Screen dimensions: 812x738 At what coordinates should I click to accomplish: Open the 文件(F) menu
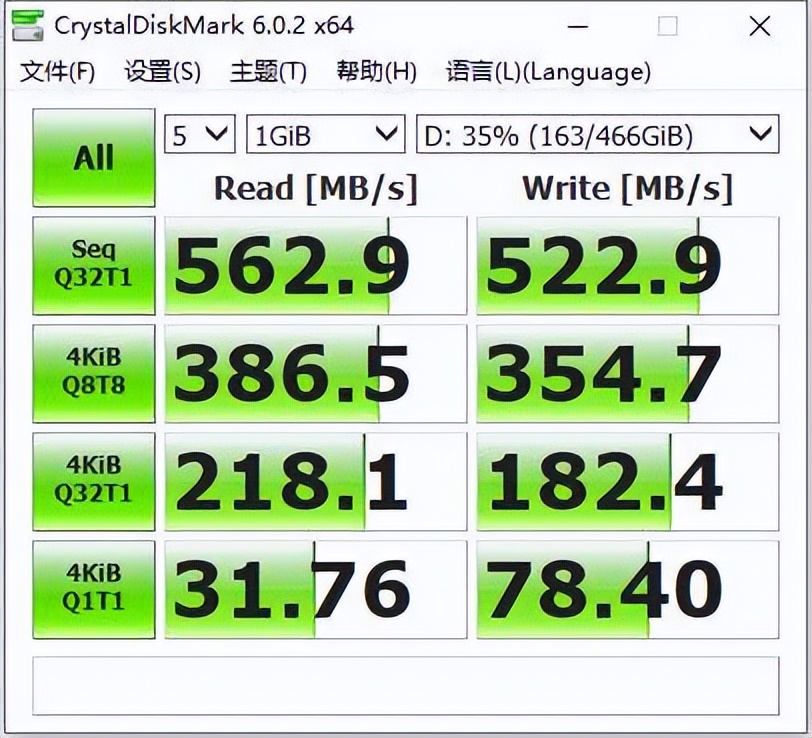57,71
